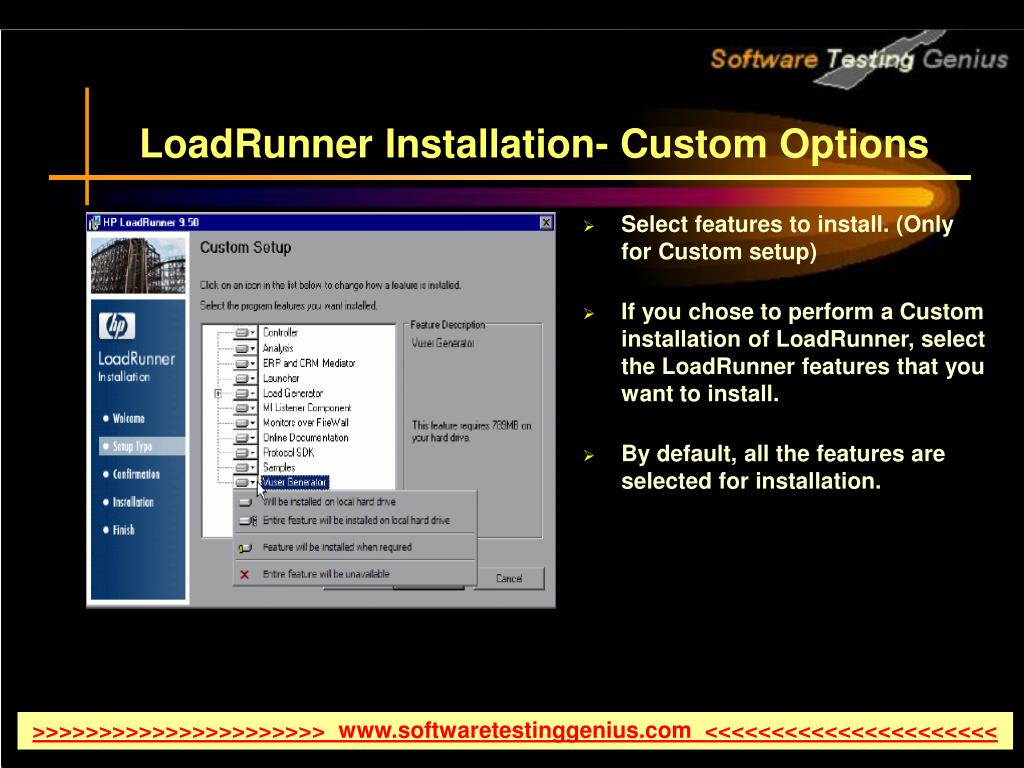Open the www.softwaretestinggenius.com link
The width and height of the screenshot is (1024, 768).
pos(515,731)
